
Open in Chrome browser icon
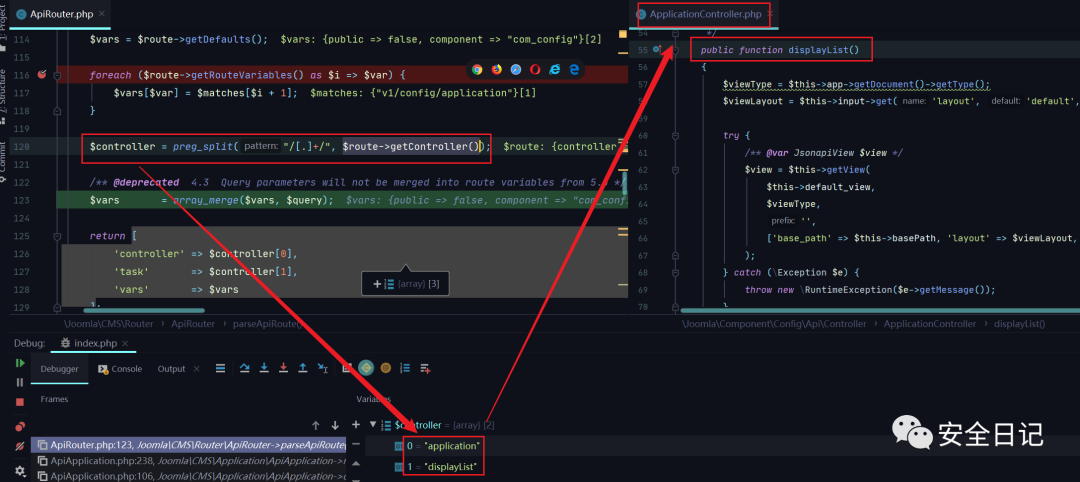(477, 69)
